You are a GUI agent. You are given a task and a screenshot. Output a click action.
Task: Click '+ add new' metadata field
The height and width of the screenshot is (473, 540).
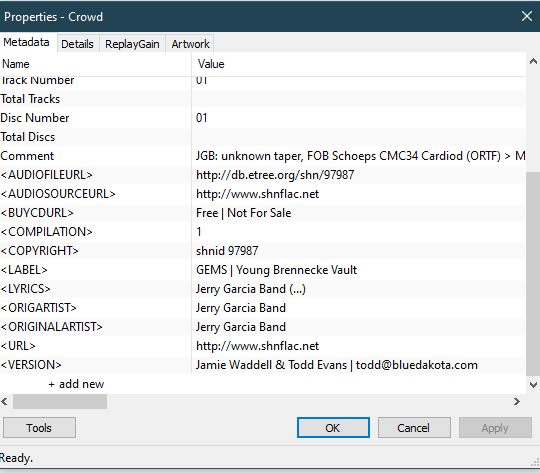click(x=76, y=384)
